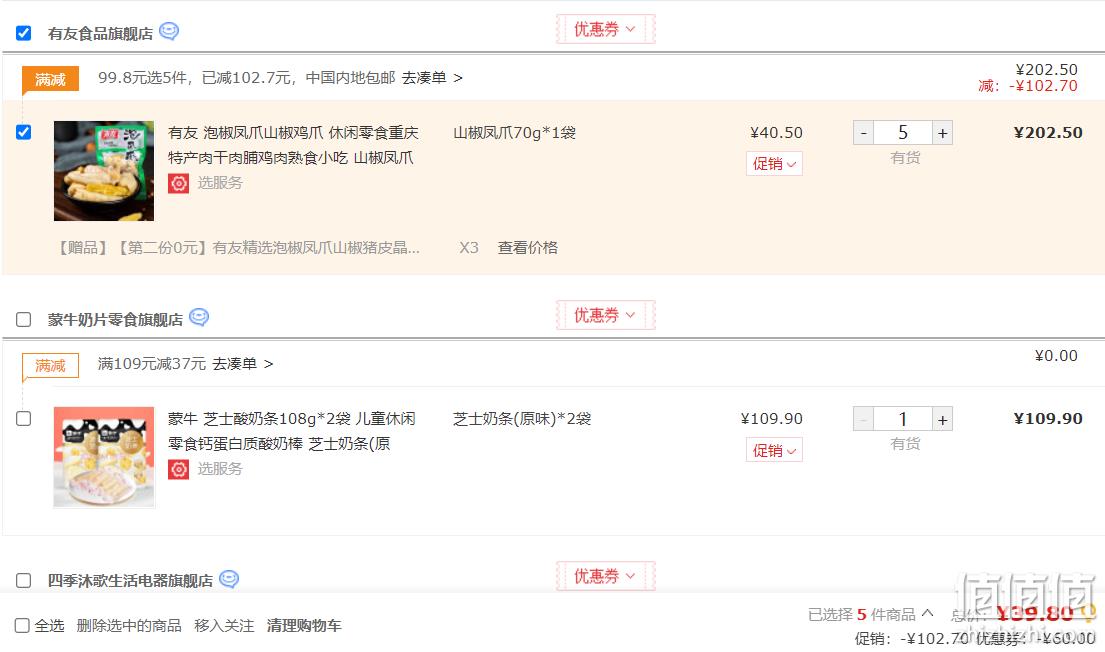Click 删除选中的商品
Image resolution: width=1105 pixels, height=652 pixels.
coord(129,626)
